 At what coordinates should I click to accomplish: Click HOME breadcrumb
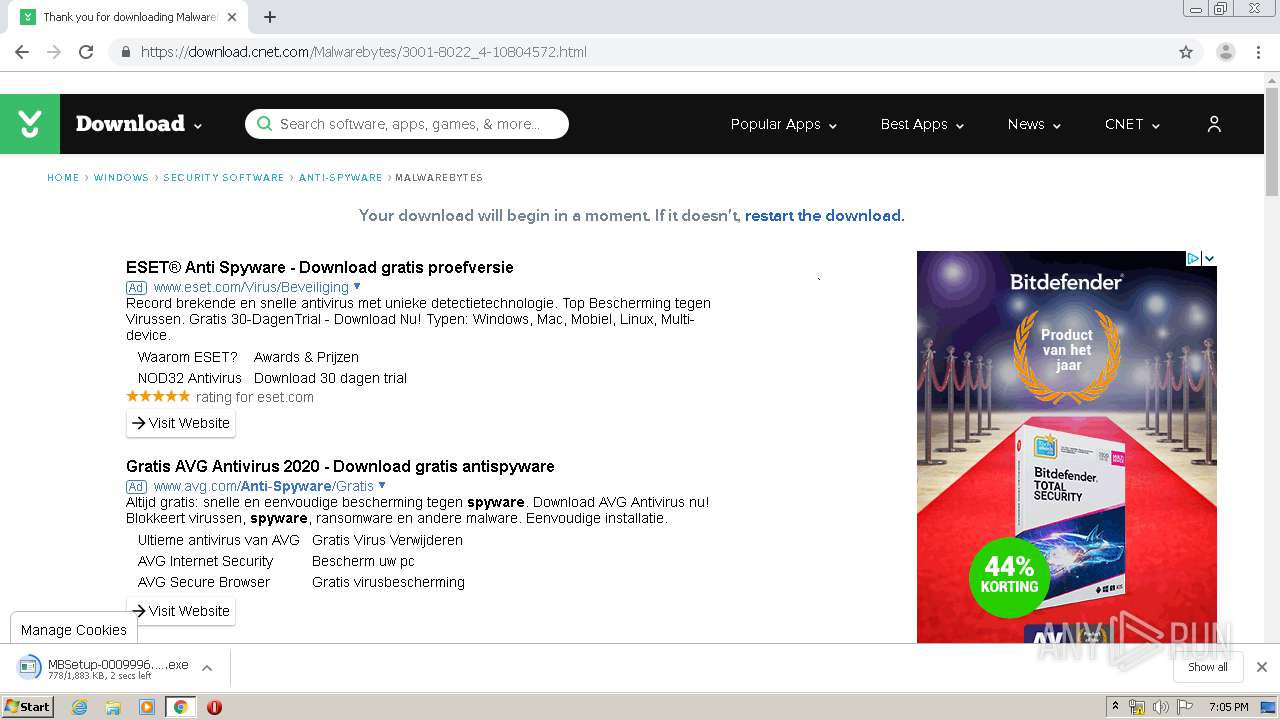[63, 178]
